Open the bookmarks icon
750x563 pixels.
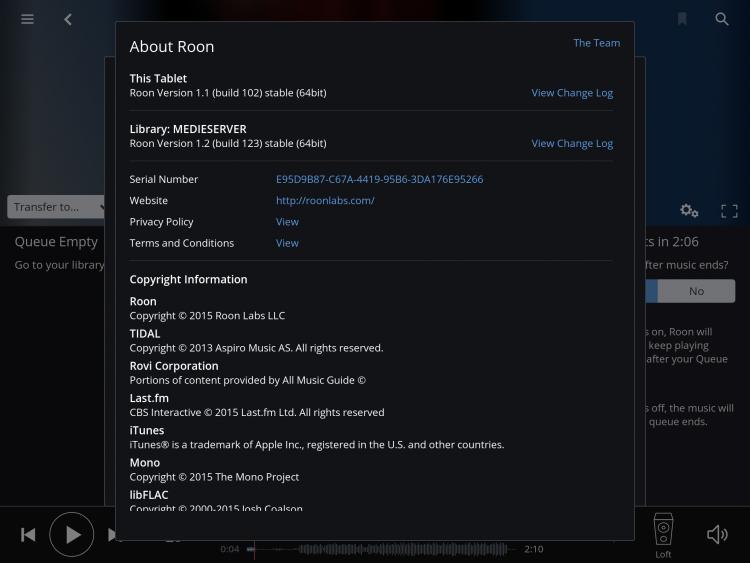pyautogui.click(x=682, y=19)
